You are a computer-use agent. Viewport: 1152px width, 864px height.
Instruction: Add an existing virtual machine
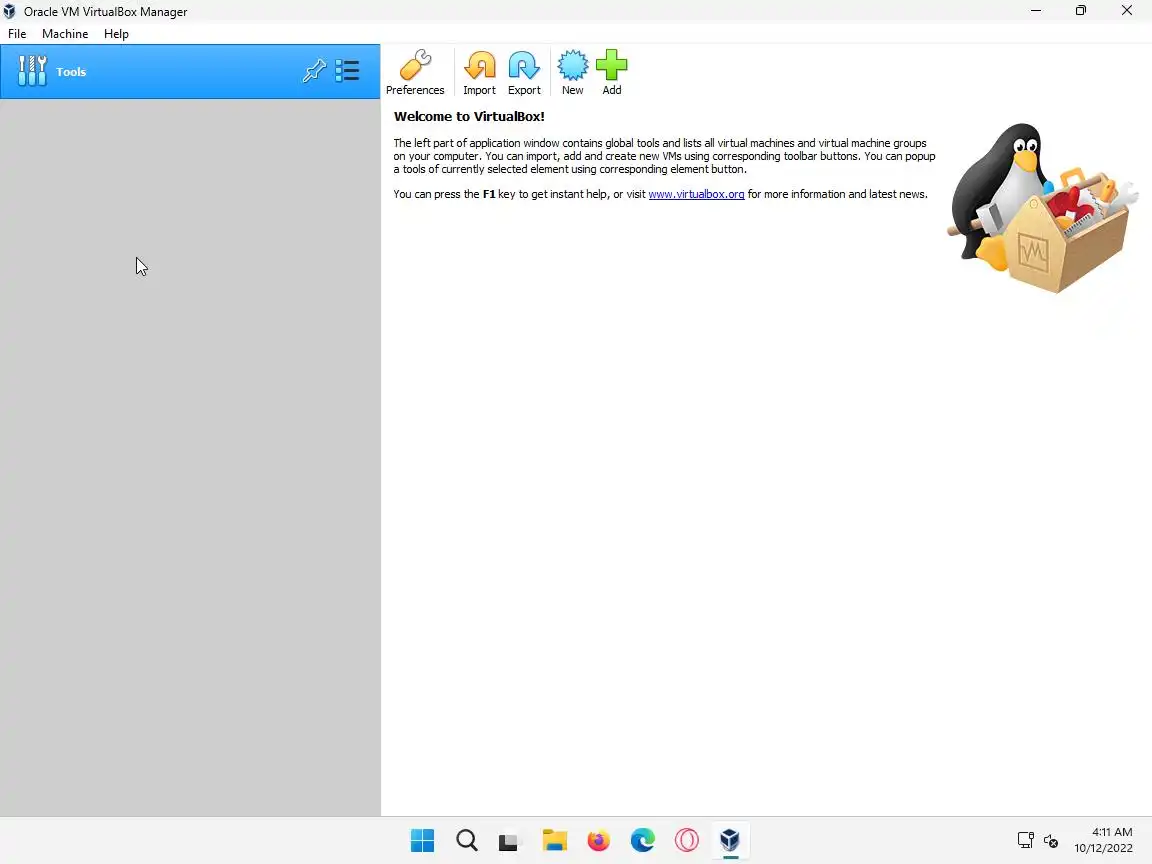(x=611, y=72)
